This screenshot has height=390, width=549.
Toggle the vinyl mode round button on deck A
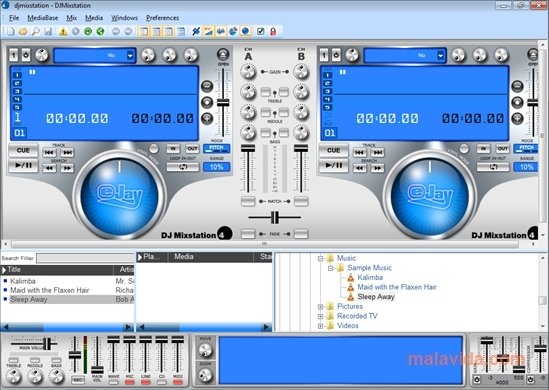tap(154, 149)
